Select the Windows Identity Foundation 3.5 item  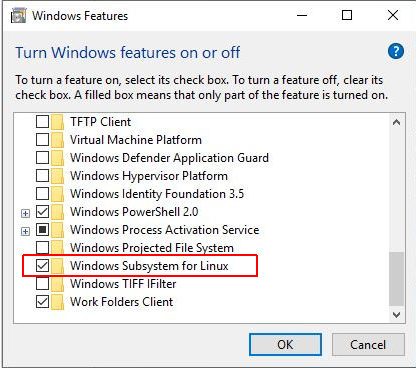point(157,194)
